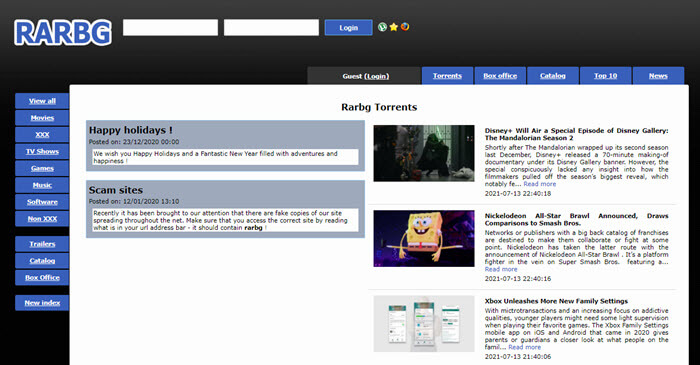Screen dimensions: 700x365
Task: Focus the second login input field
Action: click(x=271, y=27)
